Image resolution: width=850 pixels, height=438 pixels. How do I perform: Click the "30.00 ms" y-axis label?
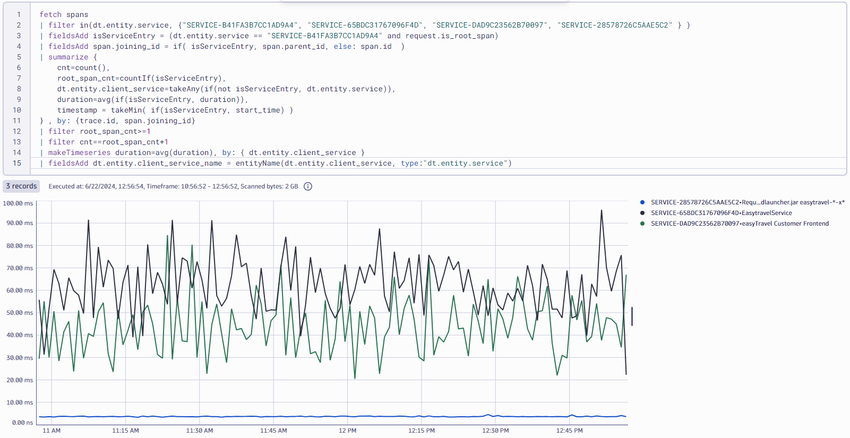point(20,357)
